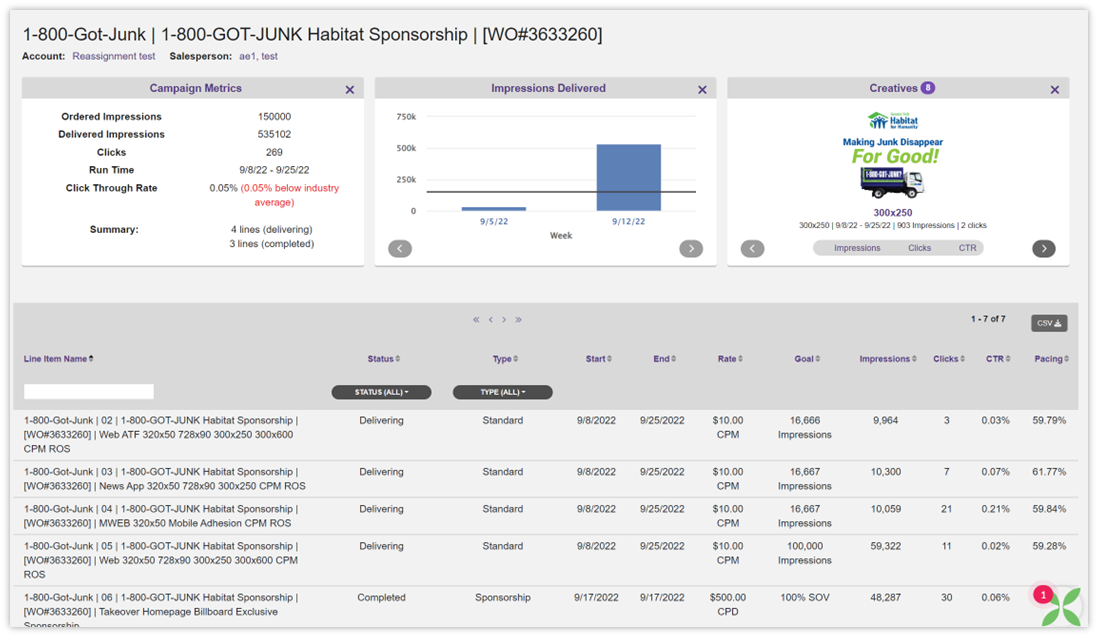Open the chat widget with notification badge
Viewport: 1098px width, 637px height.
click(1059, 605)
